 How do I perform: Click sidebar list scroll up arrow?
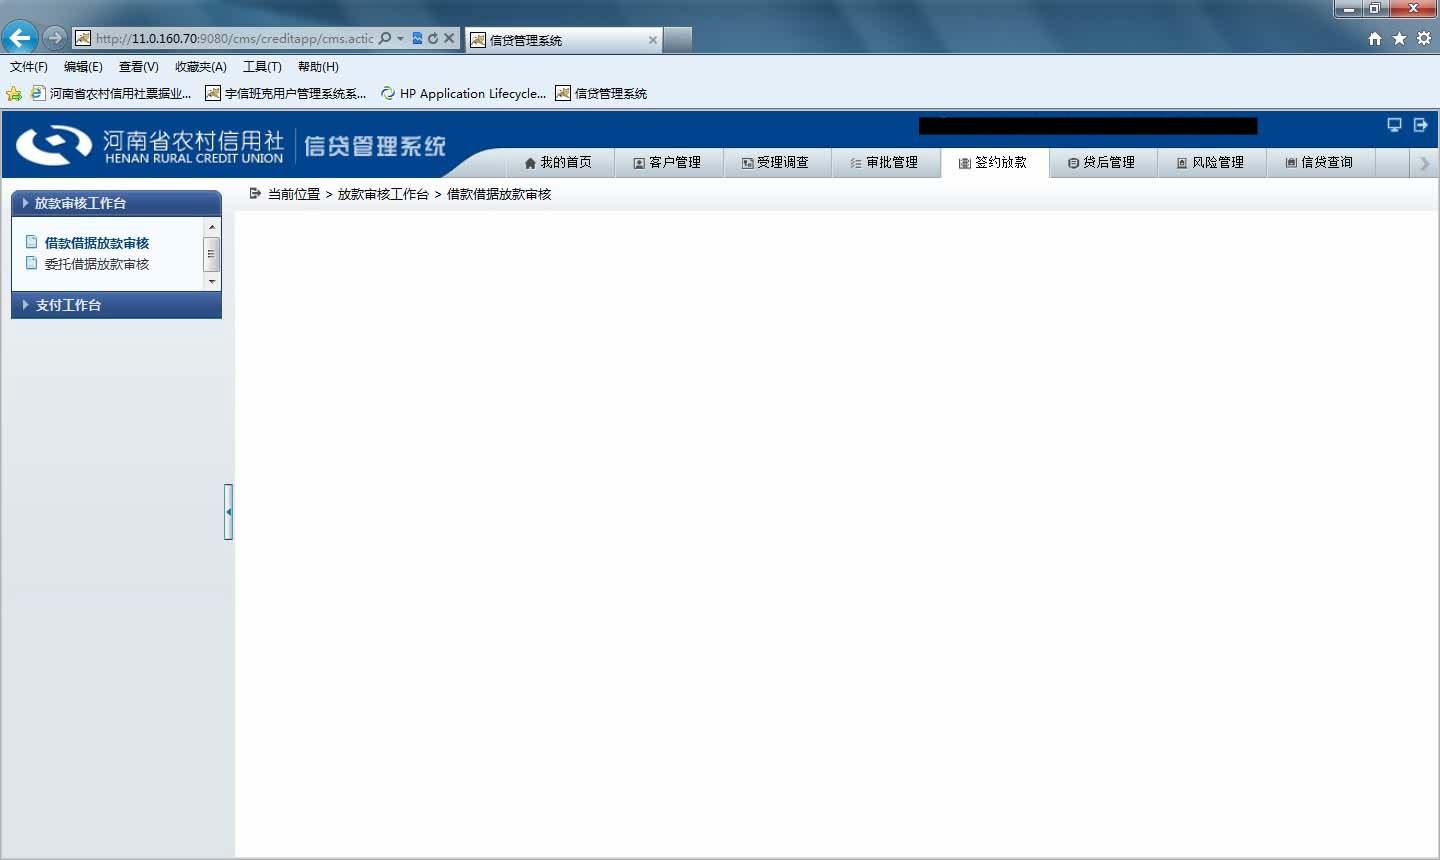coord(211,227)
